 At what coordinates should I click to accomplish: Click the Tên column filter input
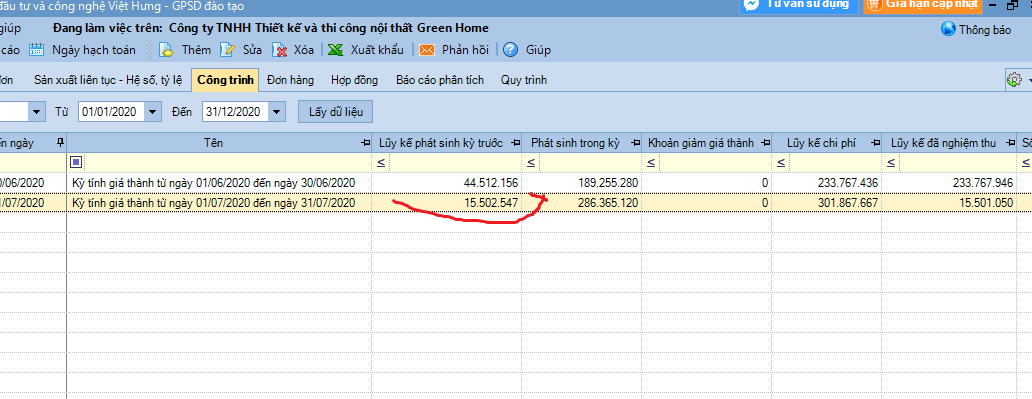(x=228, y=162)
